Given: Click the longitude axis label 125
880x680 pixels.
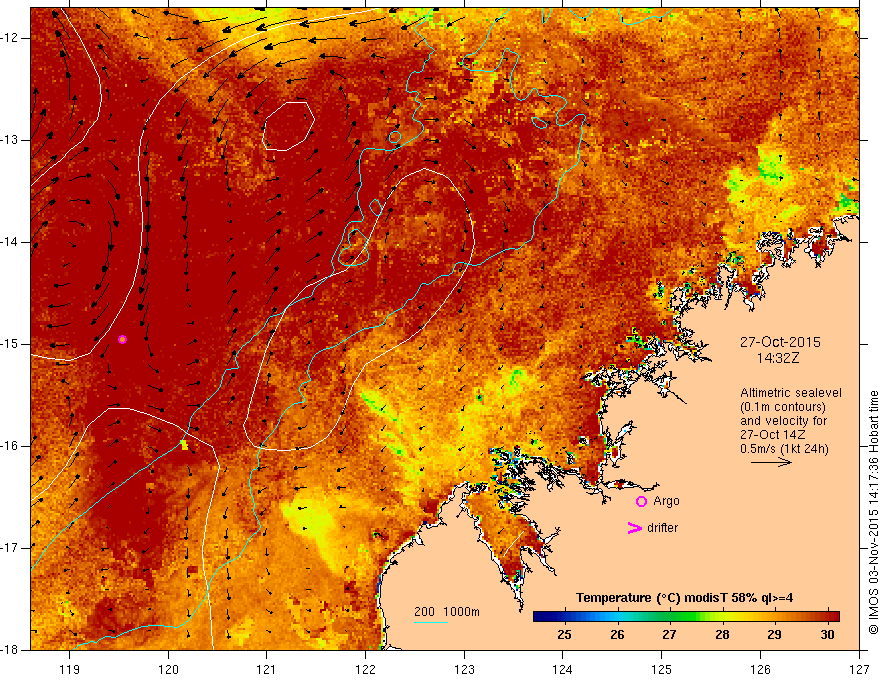Looking at the screenshot, I should point(662,669).
